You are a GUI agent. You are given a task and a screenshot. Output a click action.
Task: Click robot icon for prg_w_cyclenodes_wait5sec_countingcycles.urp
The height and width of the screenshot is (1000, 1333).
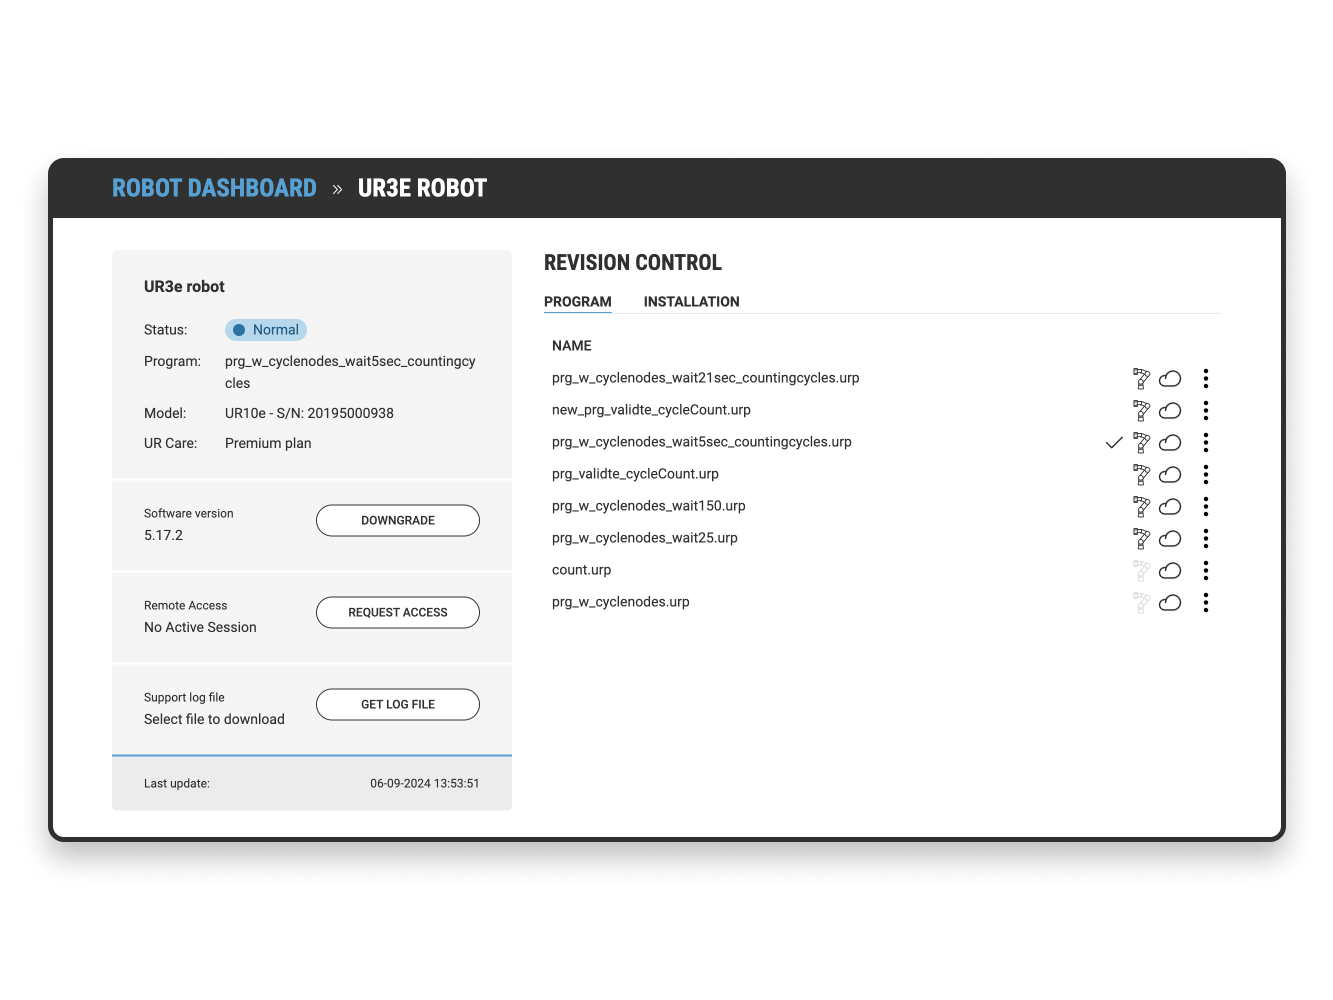1141,442
